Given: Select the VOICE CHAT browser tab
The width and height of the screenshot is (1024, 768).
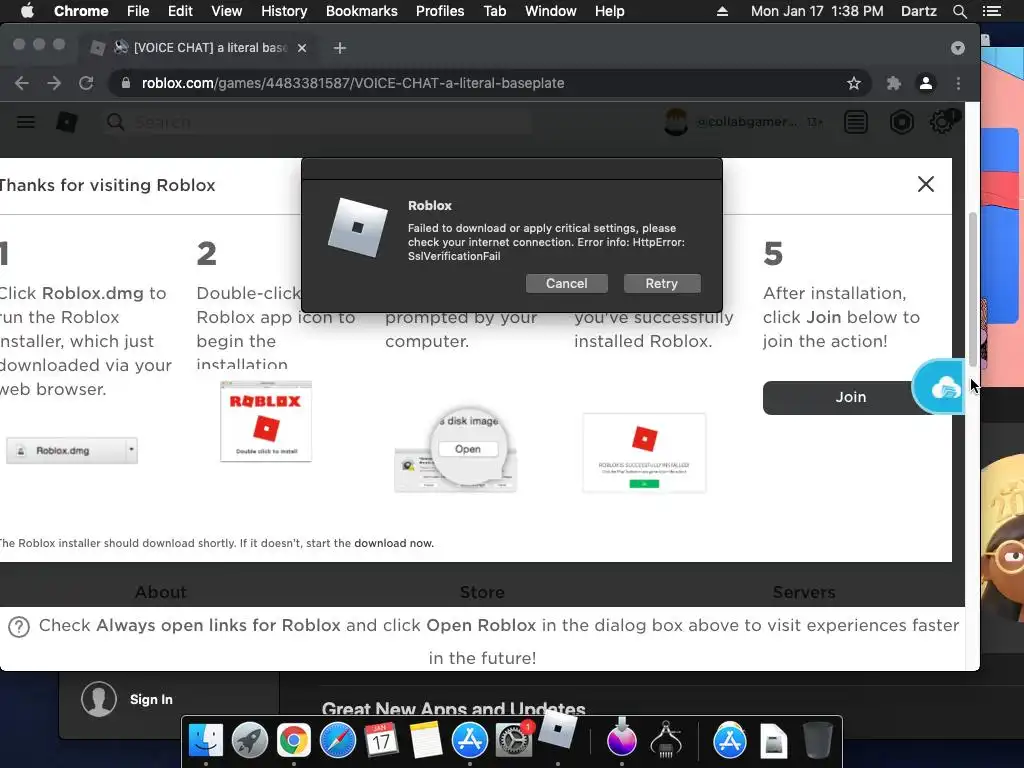Looking at the screenshot, I should point(199,48).
